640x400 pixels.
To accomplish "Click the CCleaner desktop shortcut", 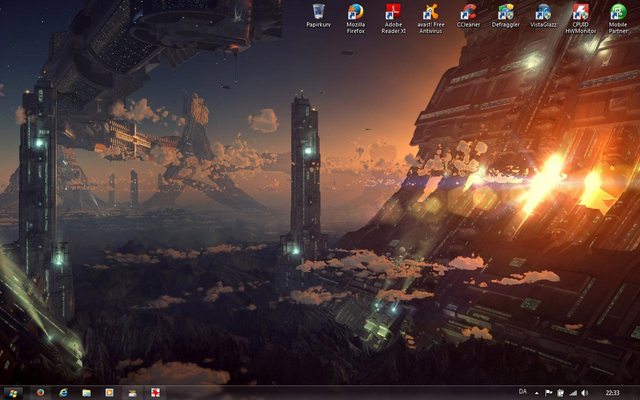I will pos(468,13).
